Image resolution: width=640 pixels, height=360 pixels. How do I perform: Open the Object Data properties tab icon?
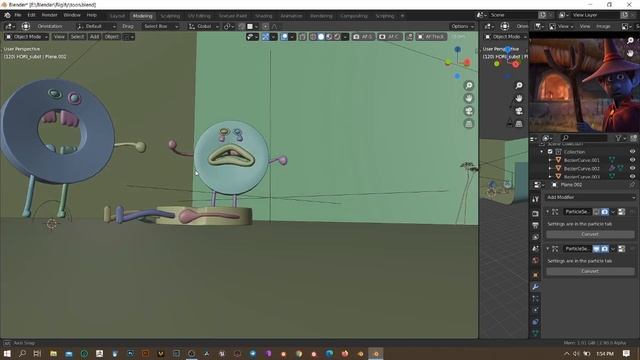(x=536, y=333)
